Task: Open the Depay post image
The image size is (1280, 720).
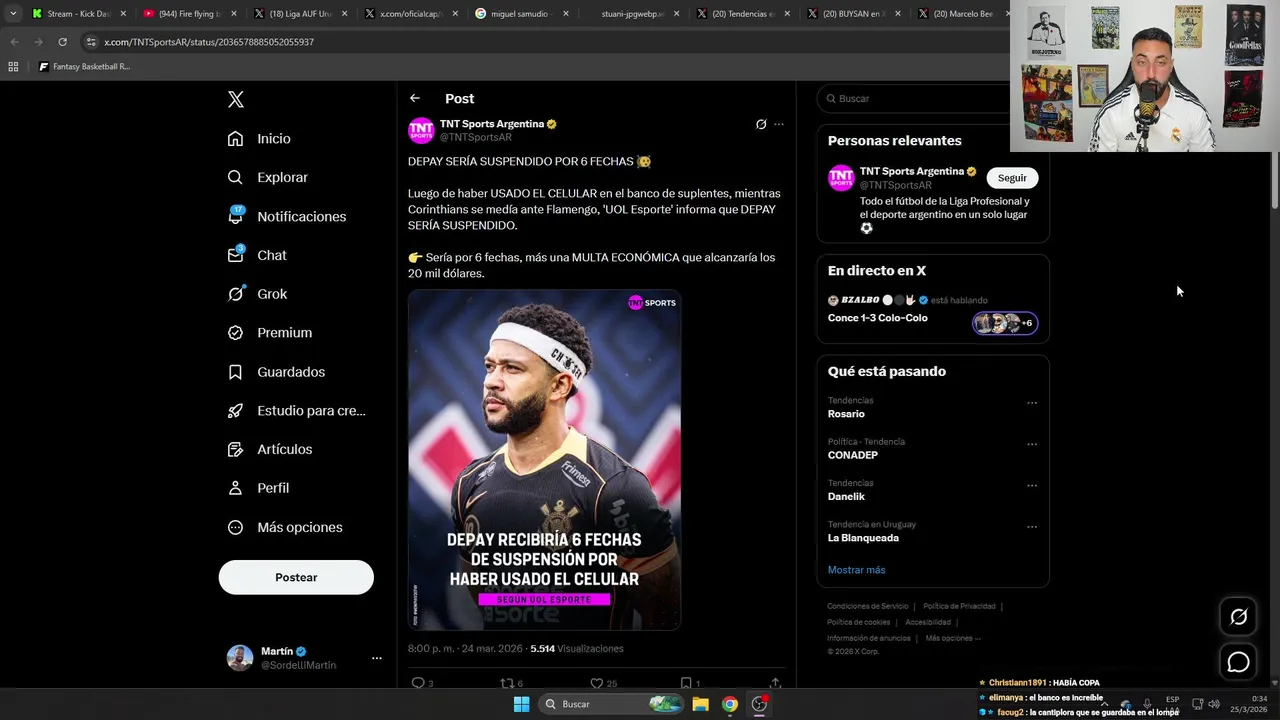Action: point(544,460)
